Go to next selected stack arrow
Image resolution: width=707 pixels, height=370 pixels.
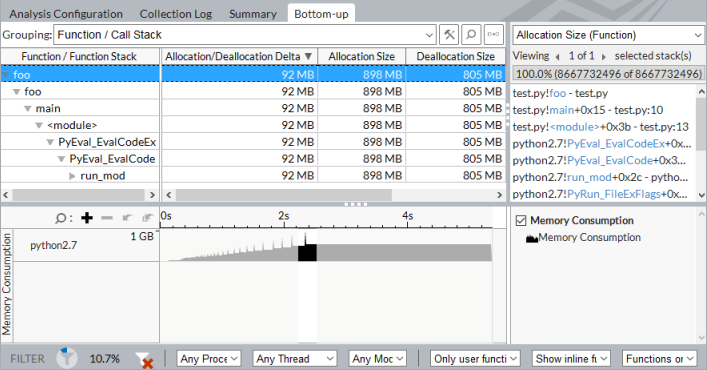604,57
